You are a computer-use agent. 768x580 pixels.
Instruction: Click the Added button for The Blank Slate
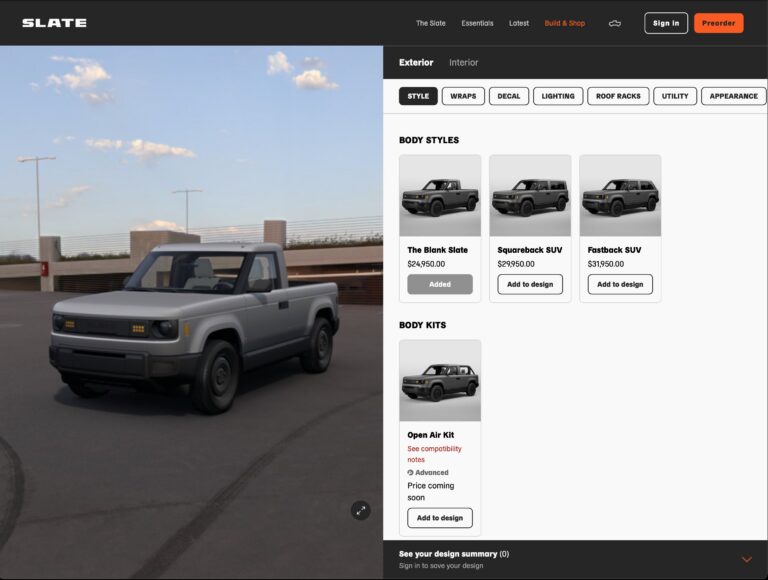click(440, 284)
